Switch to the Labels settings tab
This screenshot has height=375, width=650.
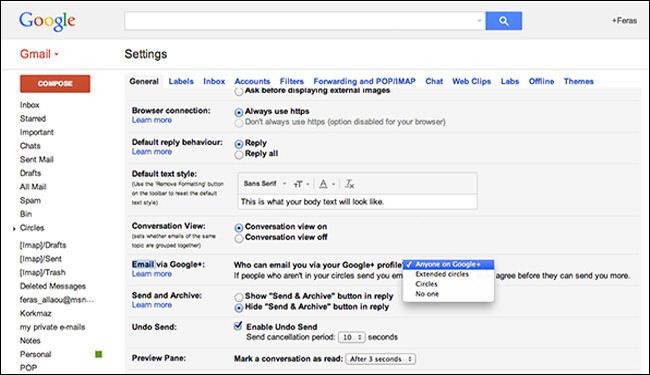coord(181,81)
